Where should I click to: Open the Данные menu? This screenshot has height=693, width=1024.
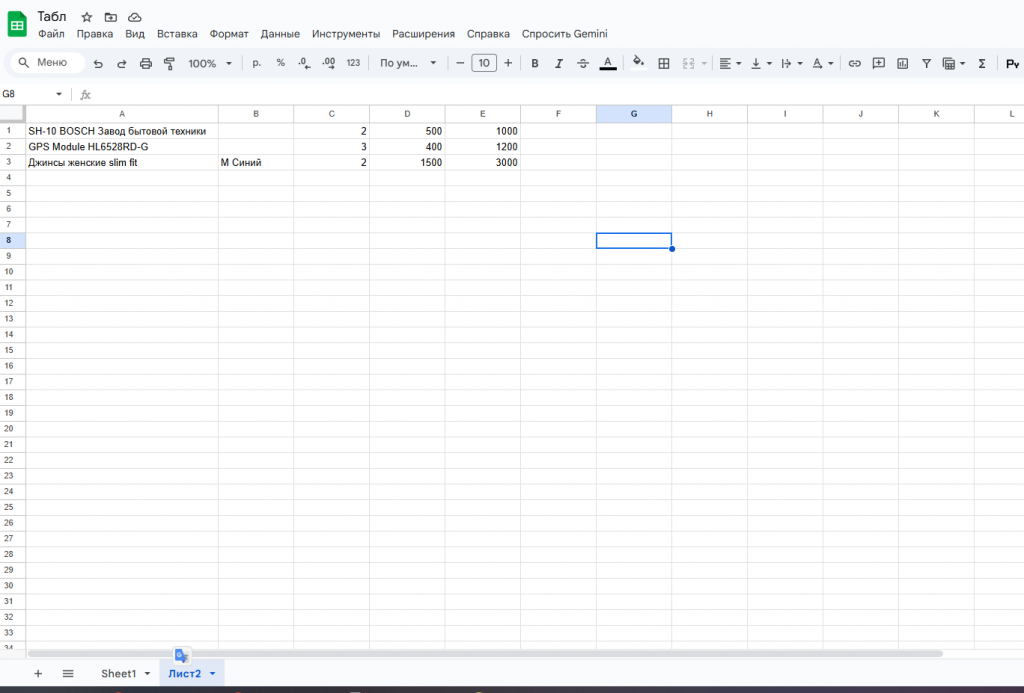pyautogui.click(x=280, y=33)
